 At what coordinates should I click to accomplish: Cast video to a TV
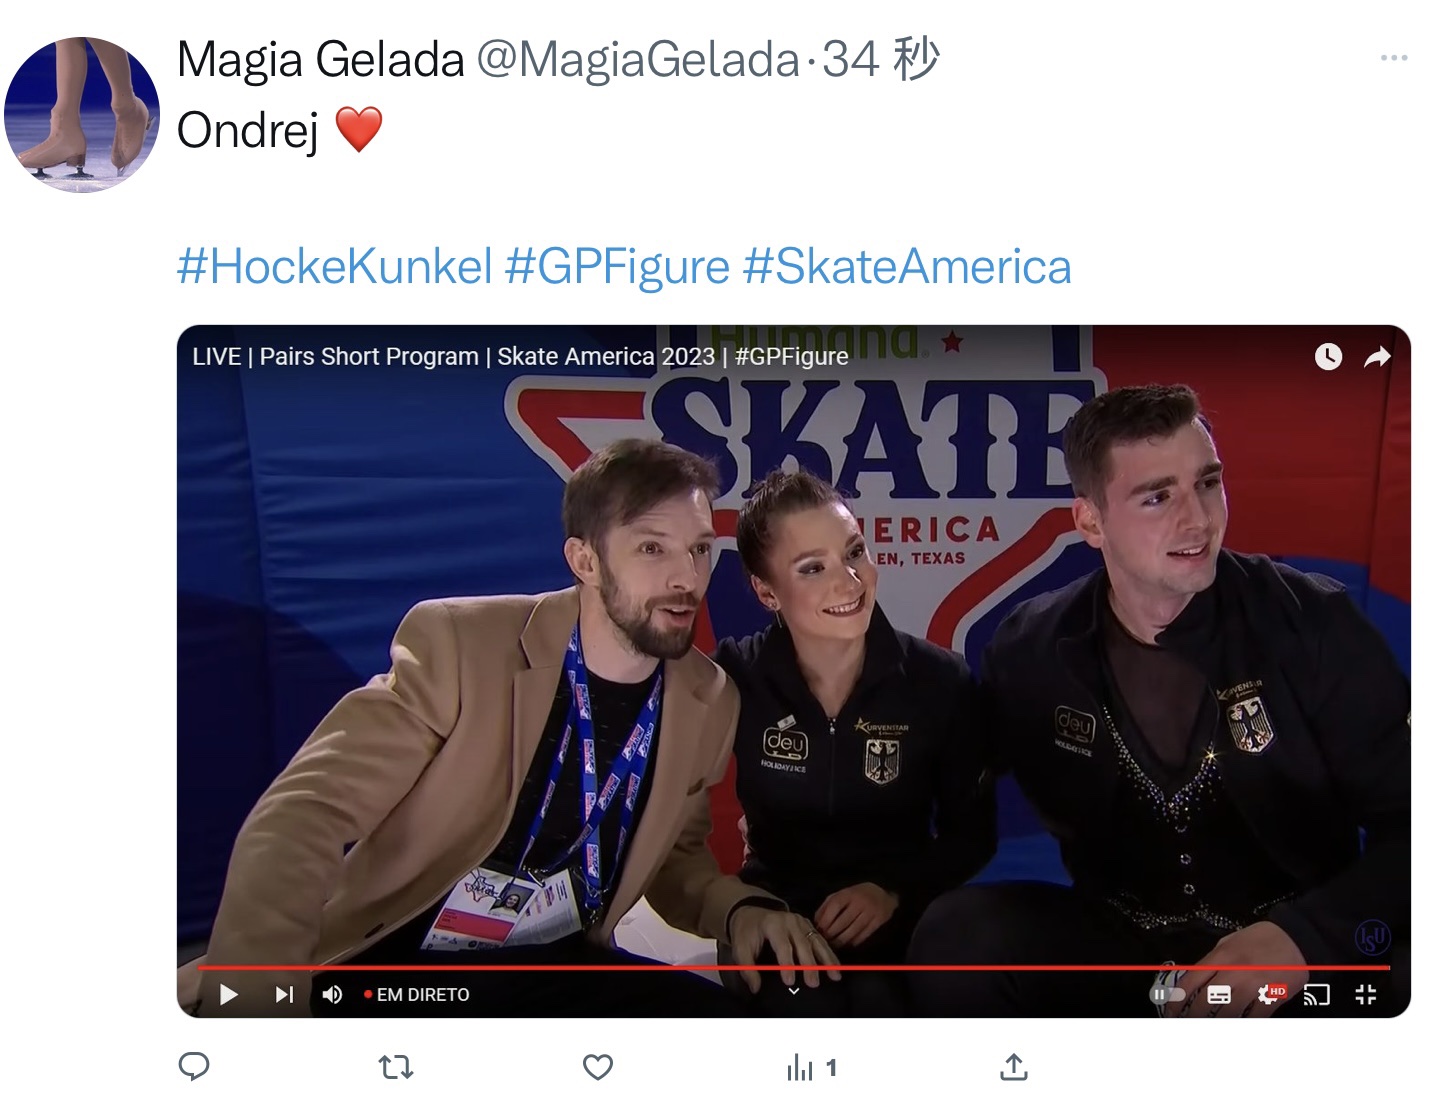tap(1317, 994)
